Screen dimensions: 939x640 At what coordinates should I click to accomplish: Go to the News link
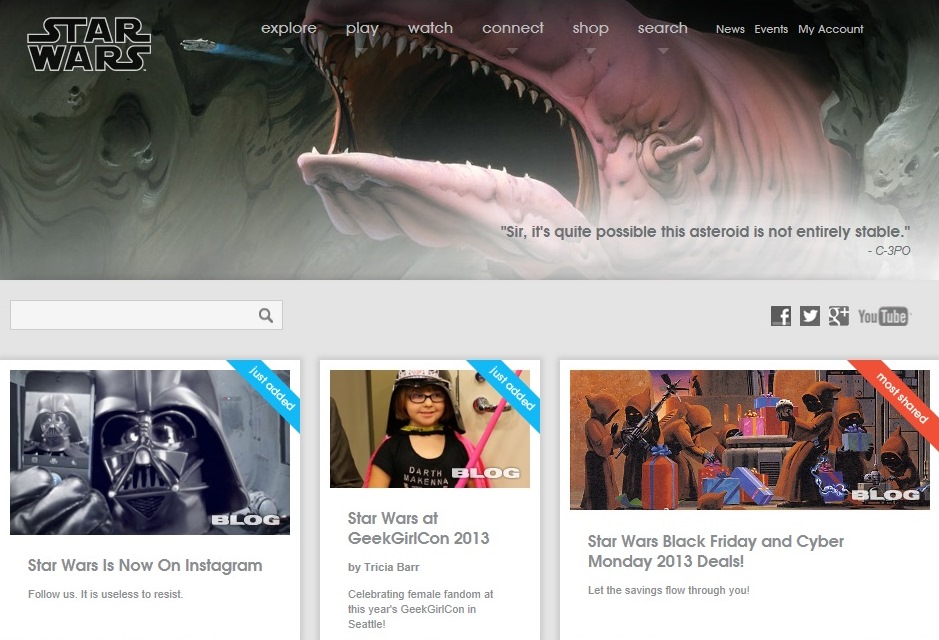click(730, 29)
